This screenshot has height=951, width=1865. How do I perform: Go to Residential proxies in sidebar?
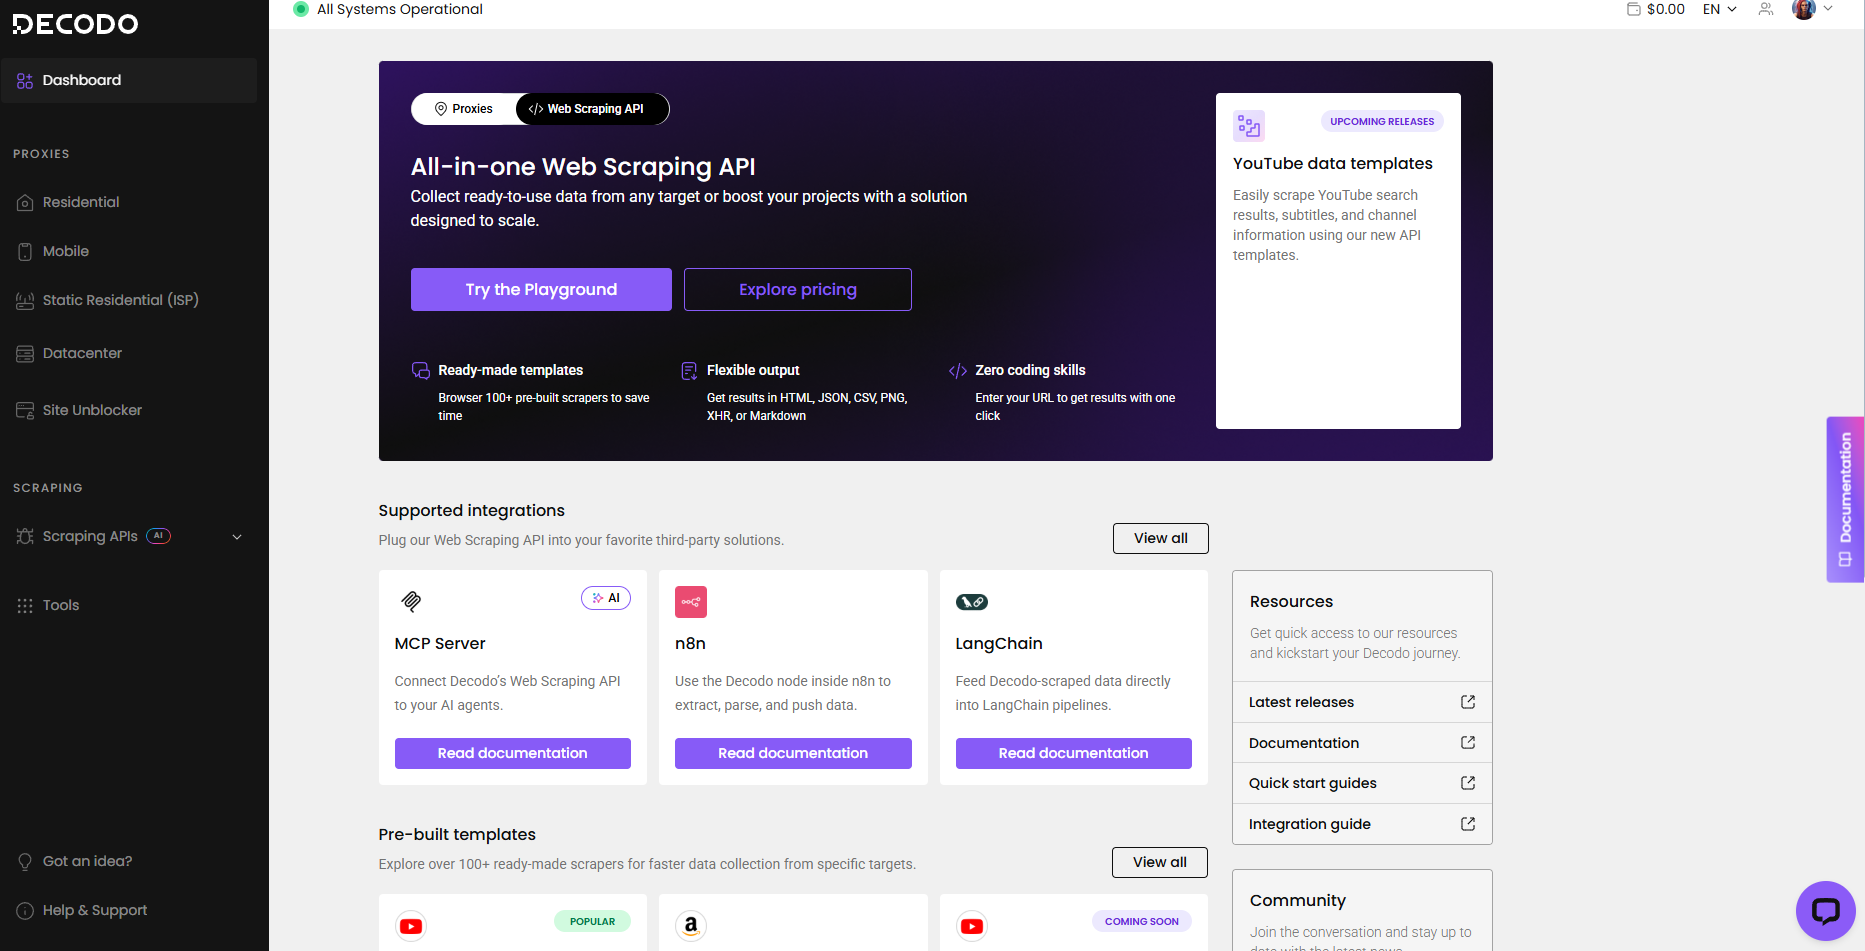[81, 202]
